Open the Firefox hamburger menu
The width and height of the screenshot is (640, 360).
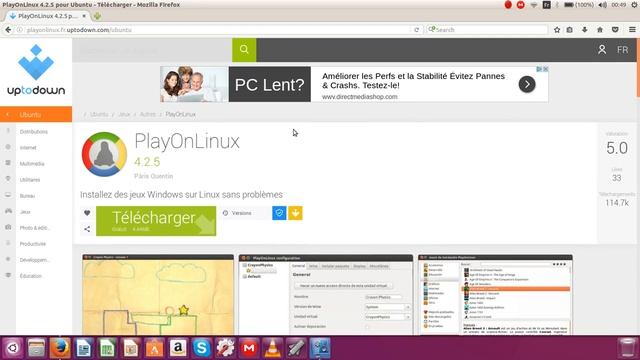pyautogui.click(x=632, y=30)
